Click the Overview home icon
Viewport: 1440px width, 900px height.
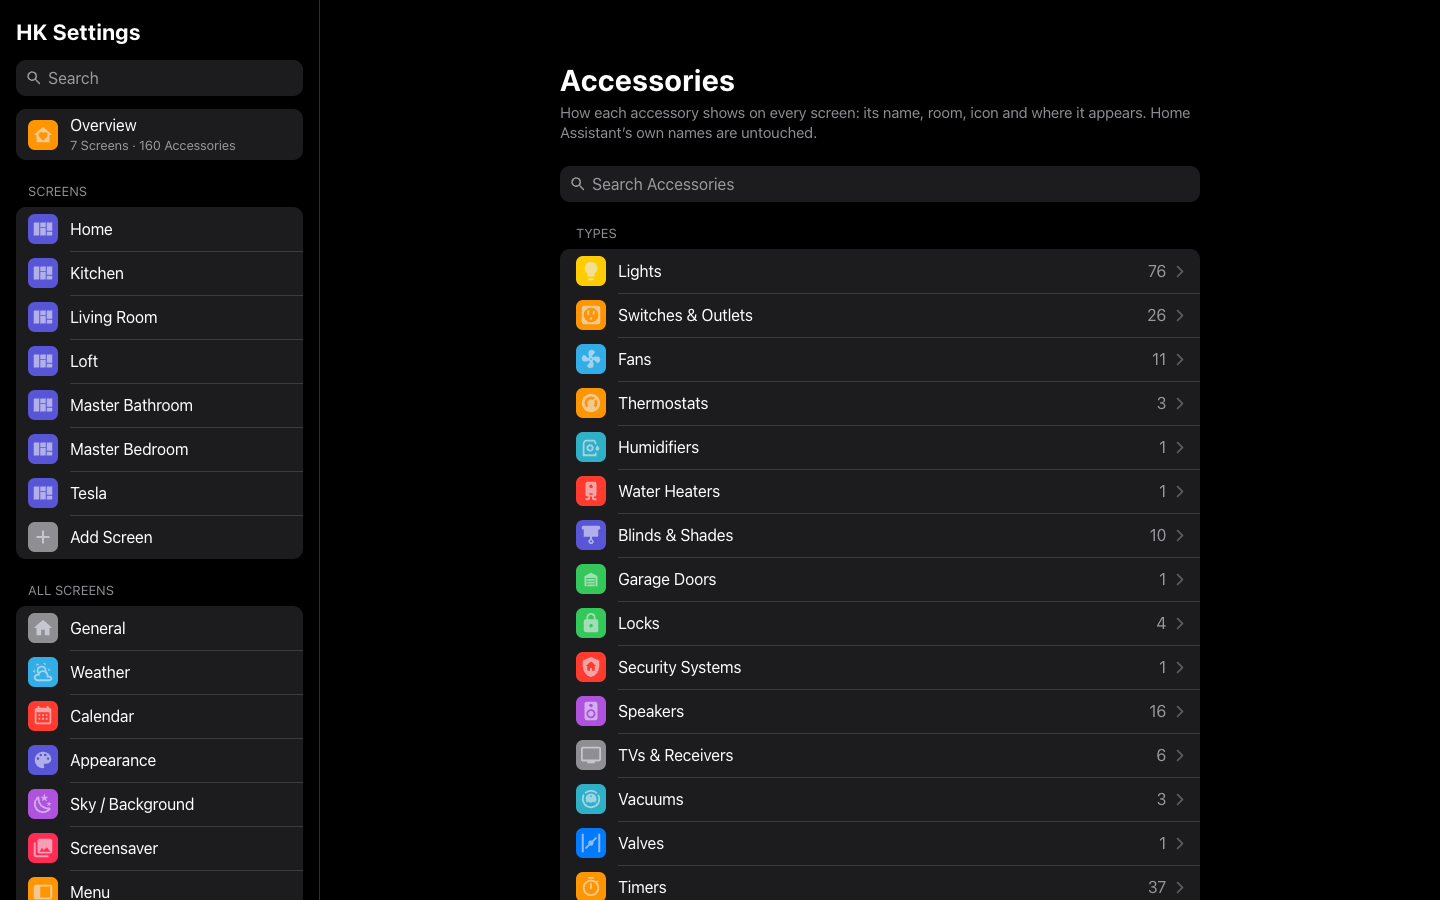click(43, 134)
